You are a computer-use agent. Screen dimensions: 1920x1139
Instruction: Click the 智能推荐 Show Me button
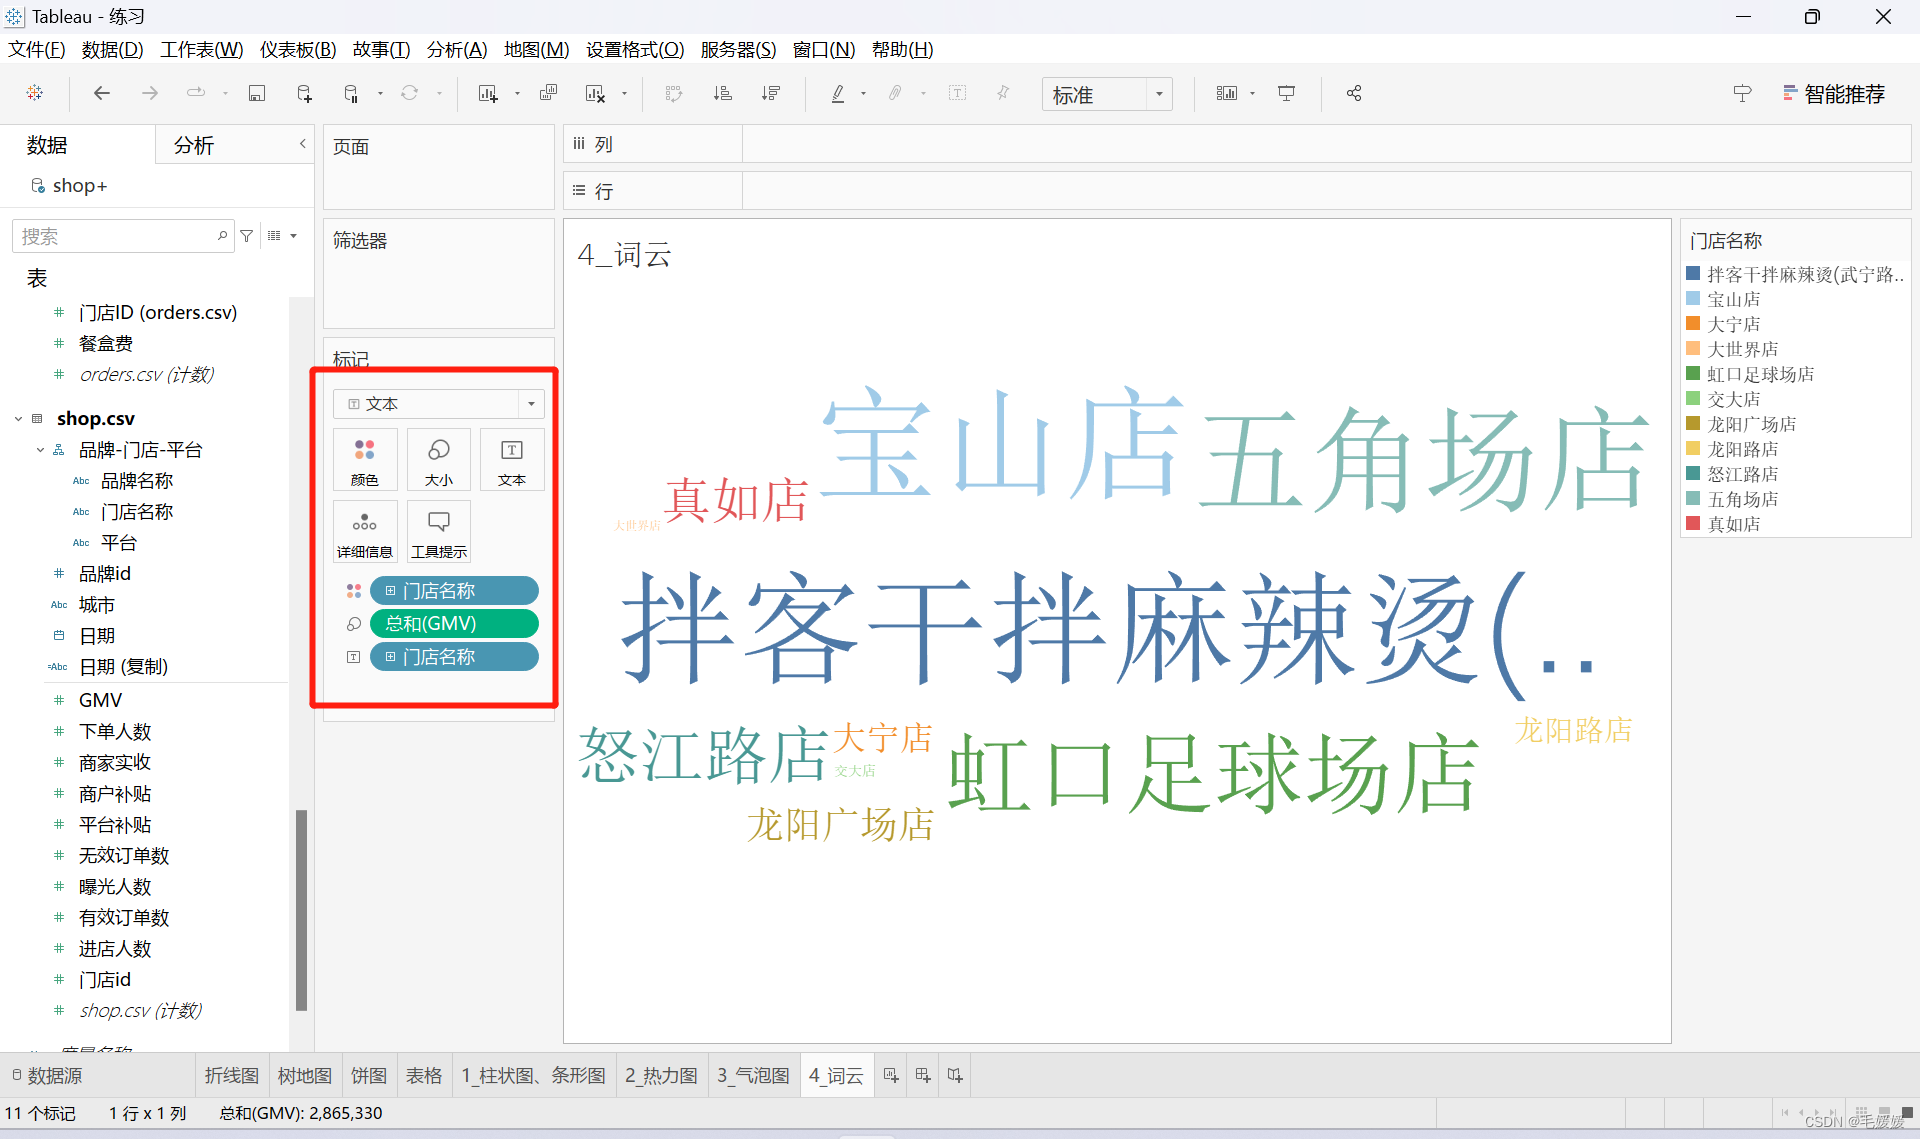coord(1834,93)
